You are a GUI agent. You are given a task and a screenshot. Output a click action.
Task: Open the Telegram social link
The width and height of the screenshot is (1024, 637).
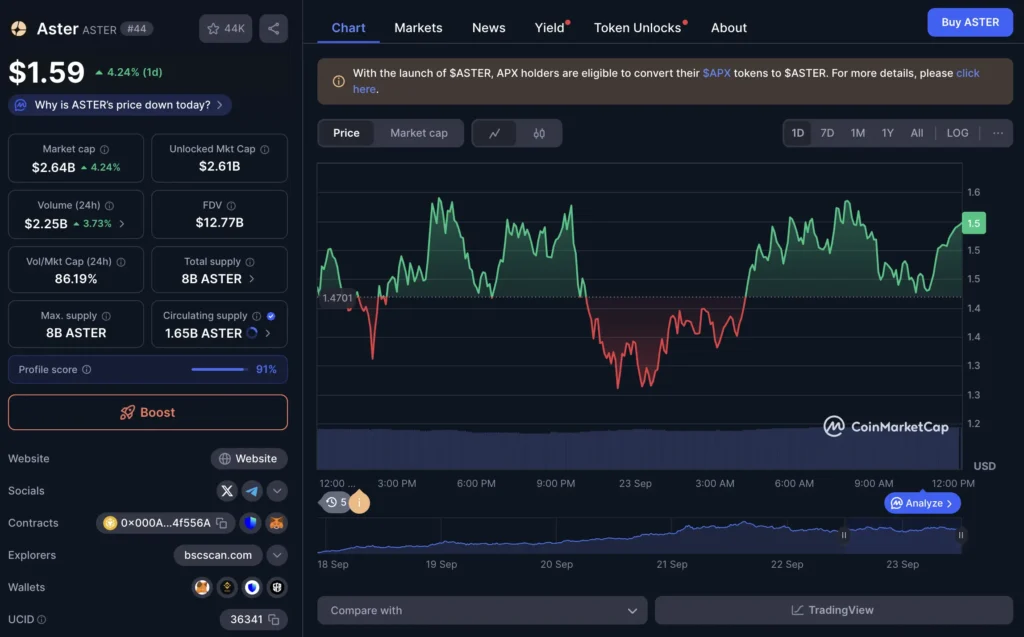252,491
